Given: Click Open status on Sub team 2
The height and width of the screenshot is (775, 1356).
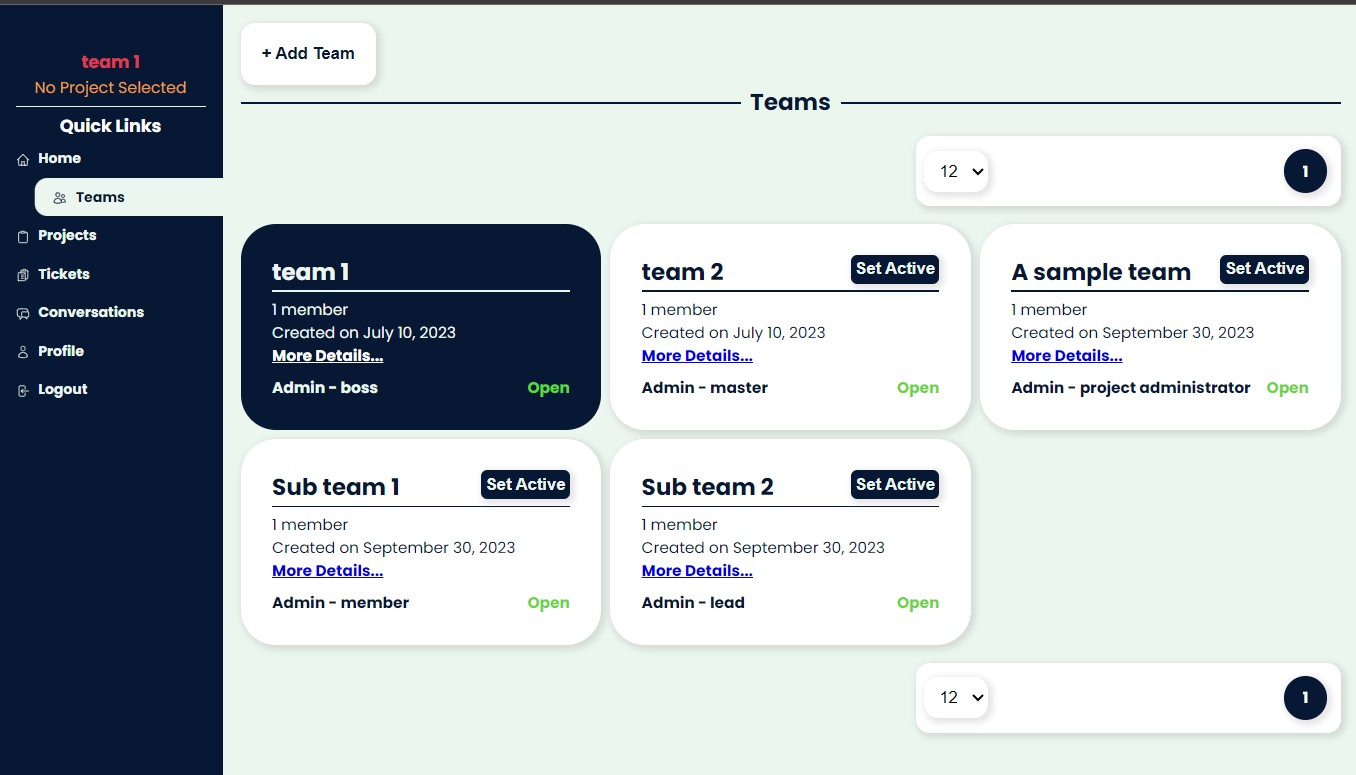Looking at the screenshot, I should 918,603.
